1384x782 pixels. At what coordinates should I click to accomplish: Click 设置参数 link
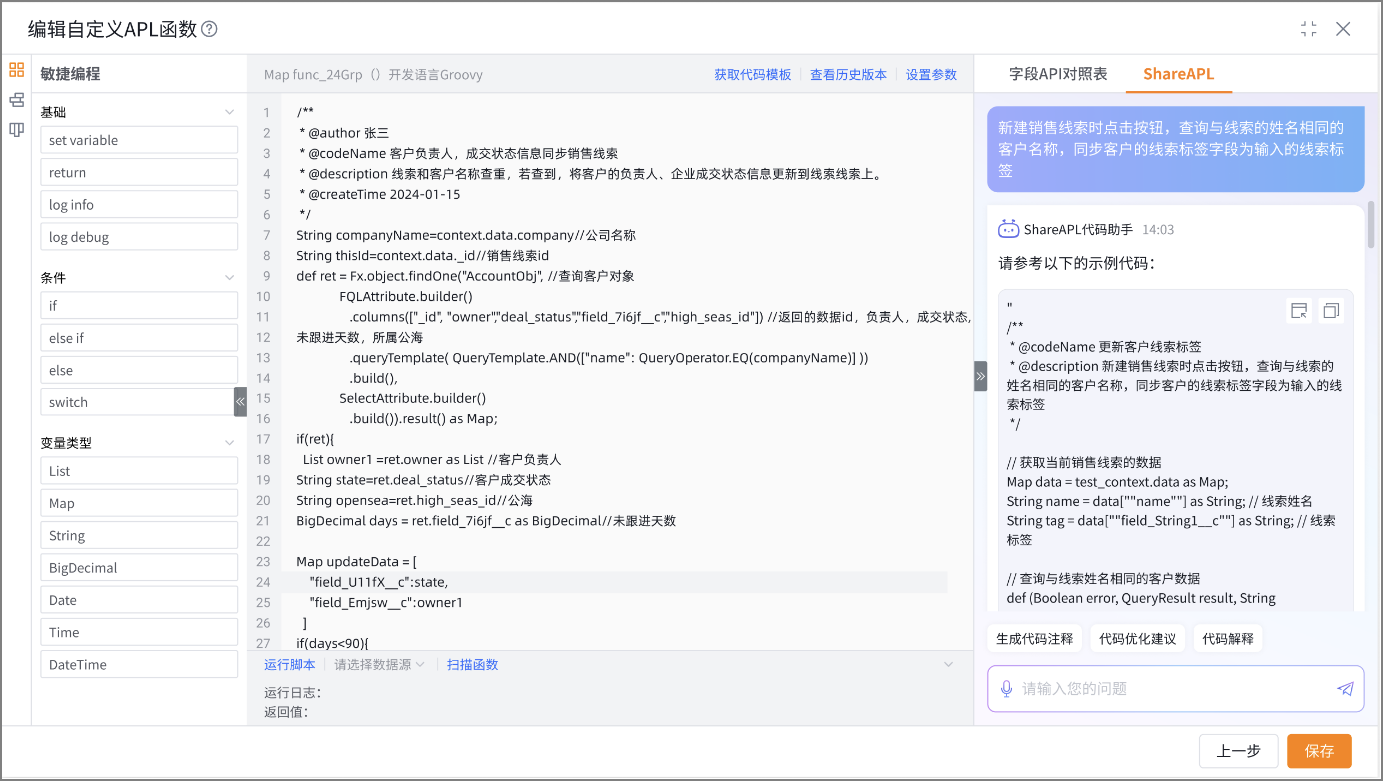click(931, 75)
